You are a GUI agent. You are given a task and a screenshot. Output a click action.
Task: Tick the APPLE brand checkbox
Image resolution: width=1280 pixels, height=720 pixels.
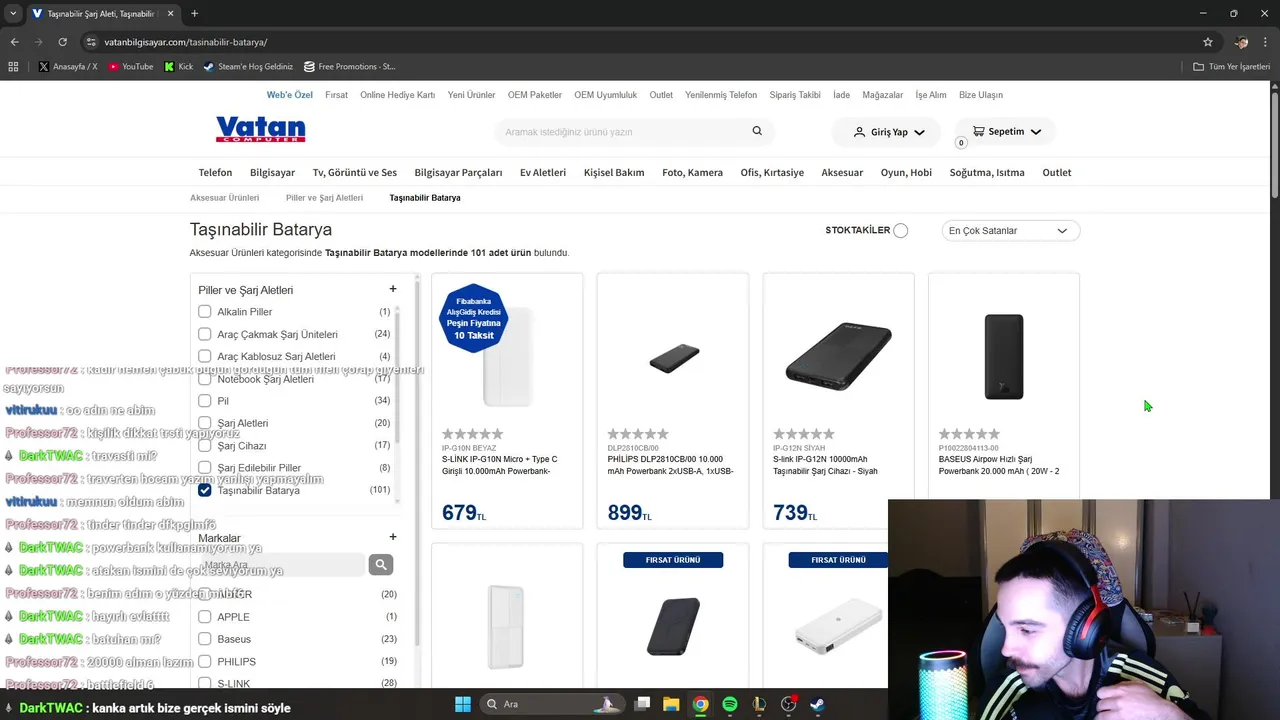pos(205,617)
